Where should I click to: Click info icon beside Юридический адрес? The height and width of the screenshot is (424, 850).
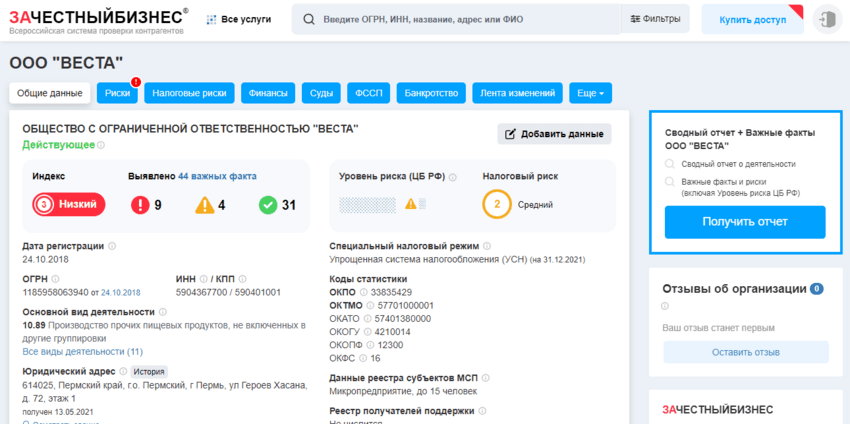123,371
